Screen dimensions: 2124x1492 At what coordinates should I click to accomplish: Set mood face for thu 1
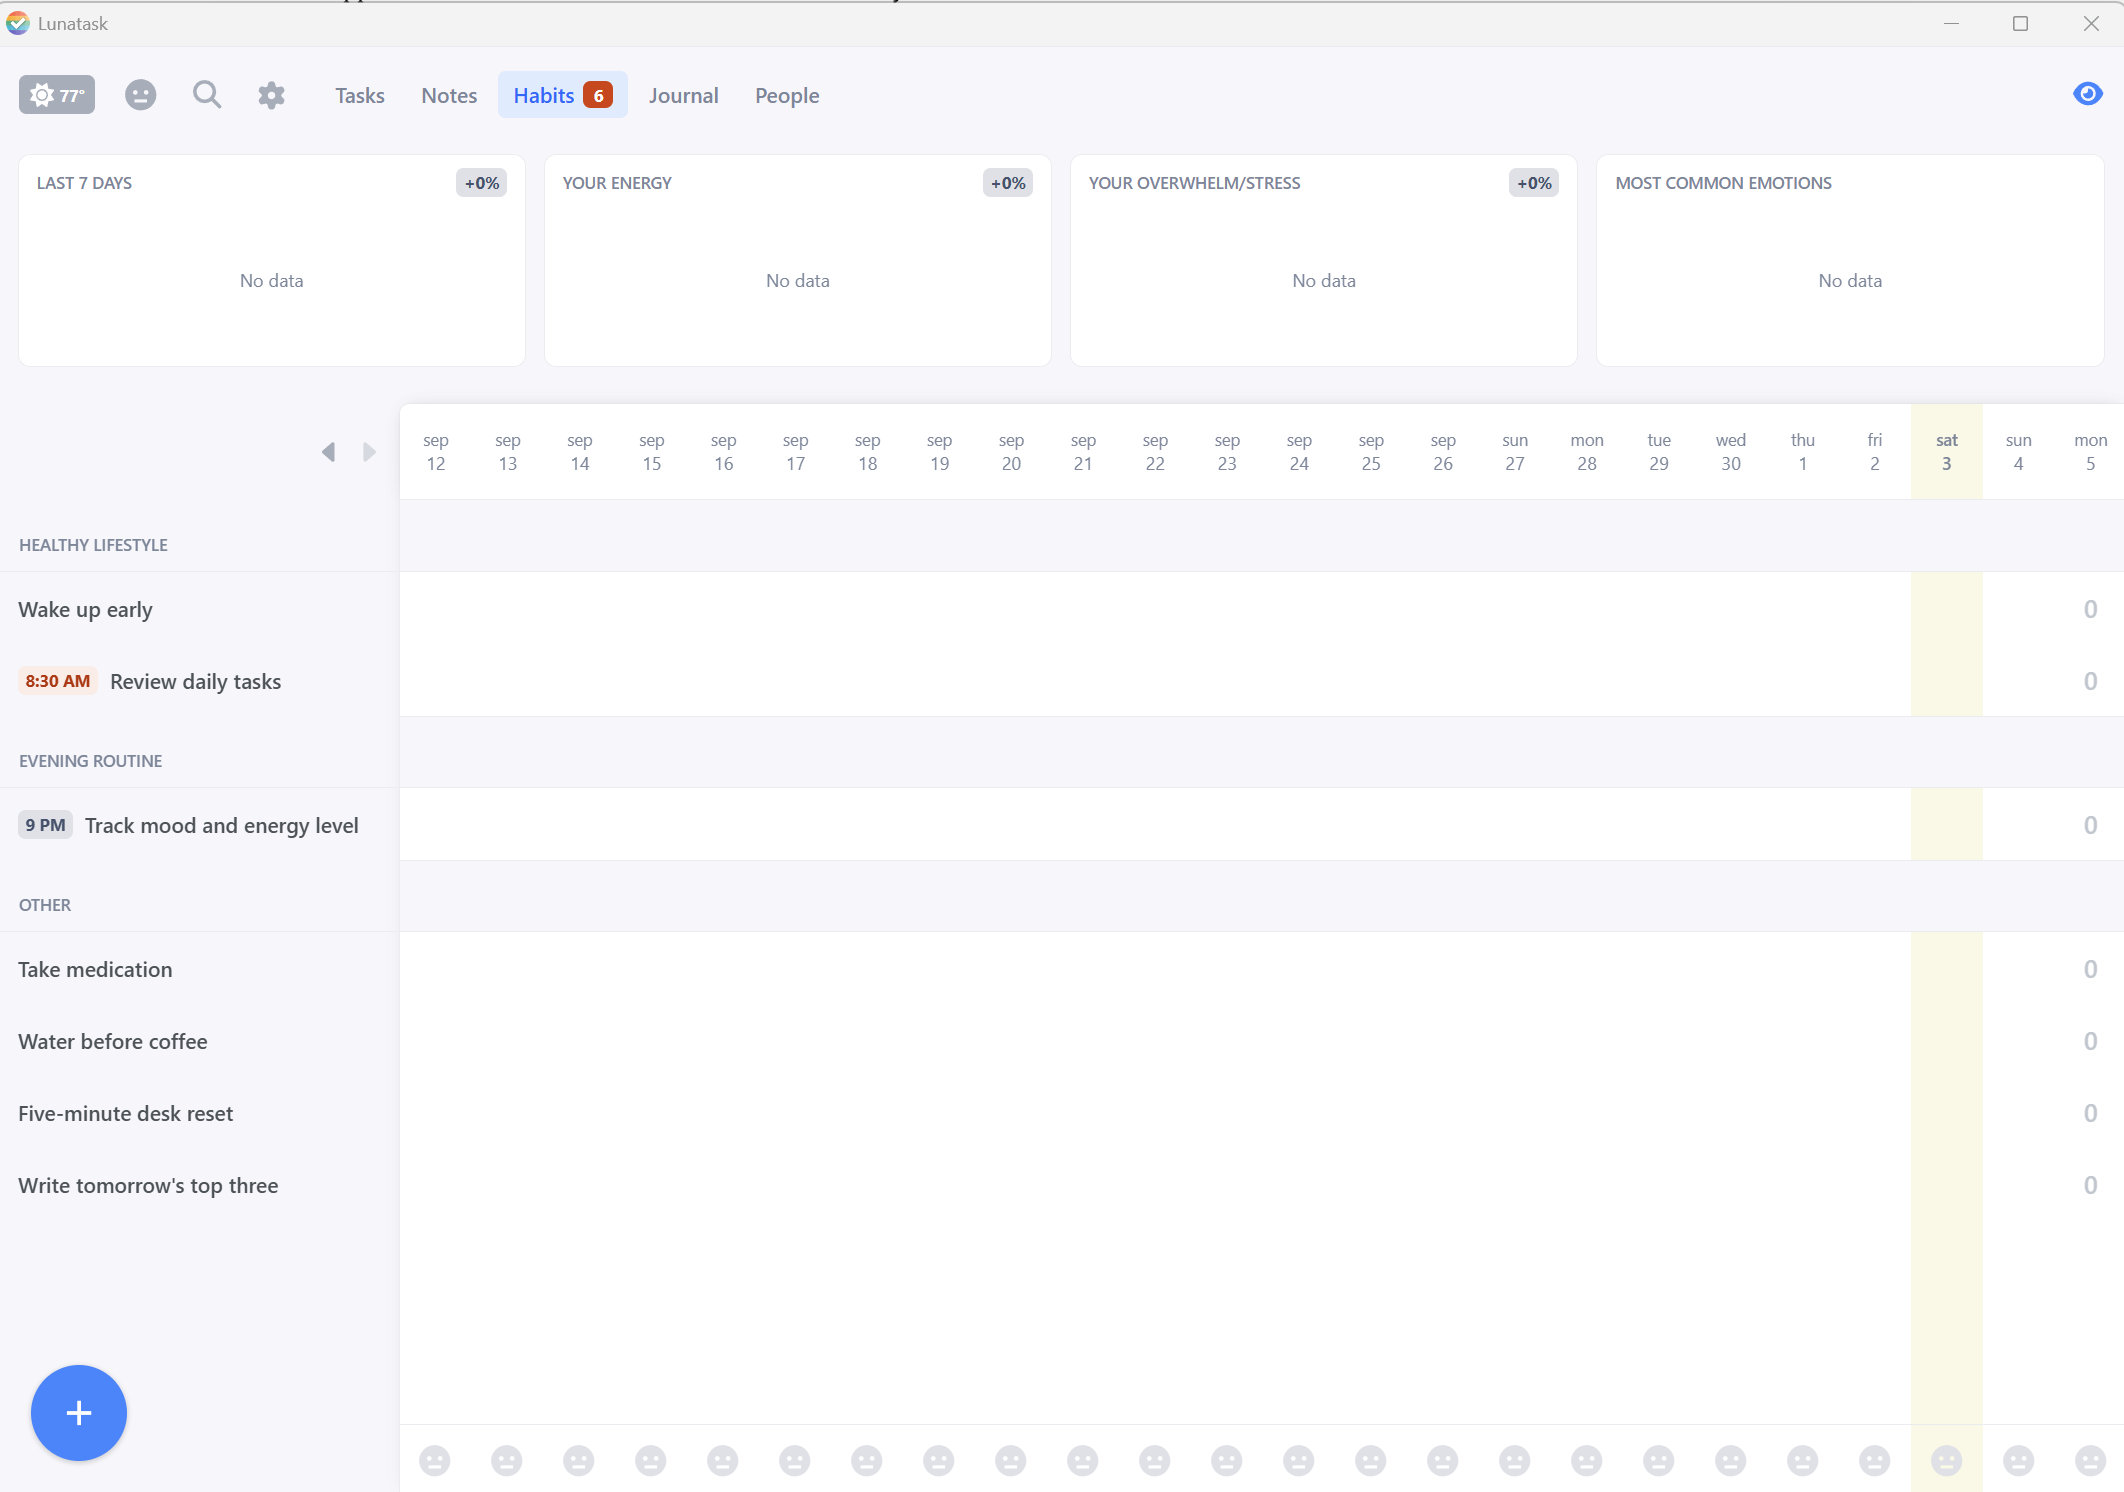click(1803, 1460)
